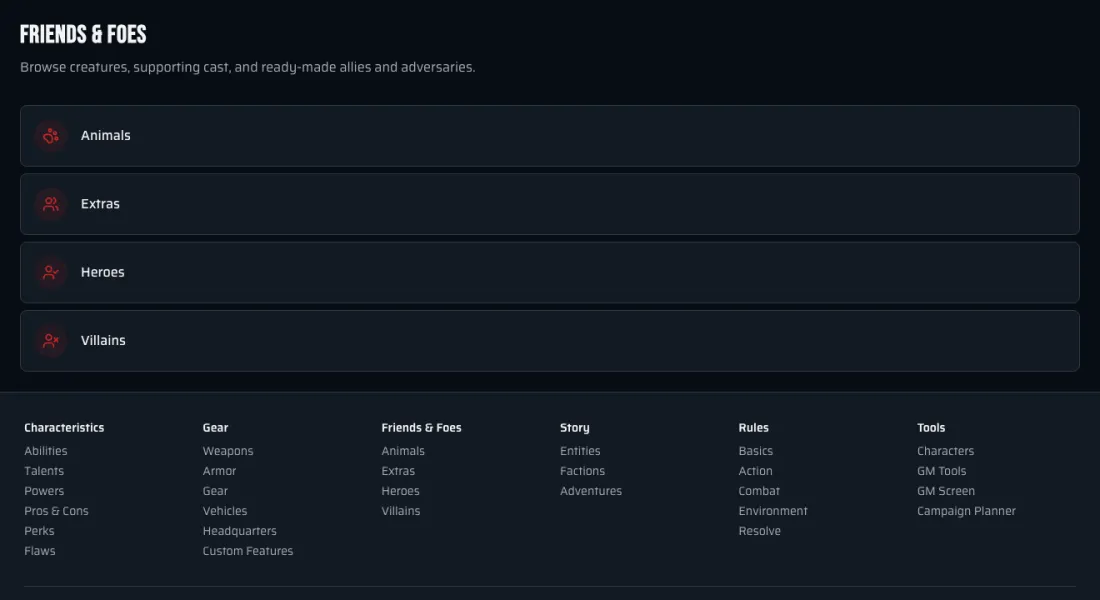The width and height of the screenshot is (1100, 600).
Task: Click the Friends & Foes footer heading
Action: pos(422,427)
